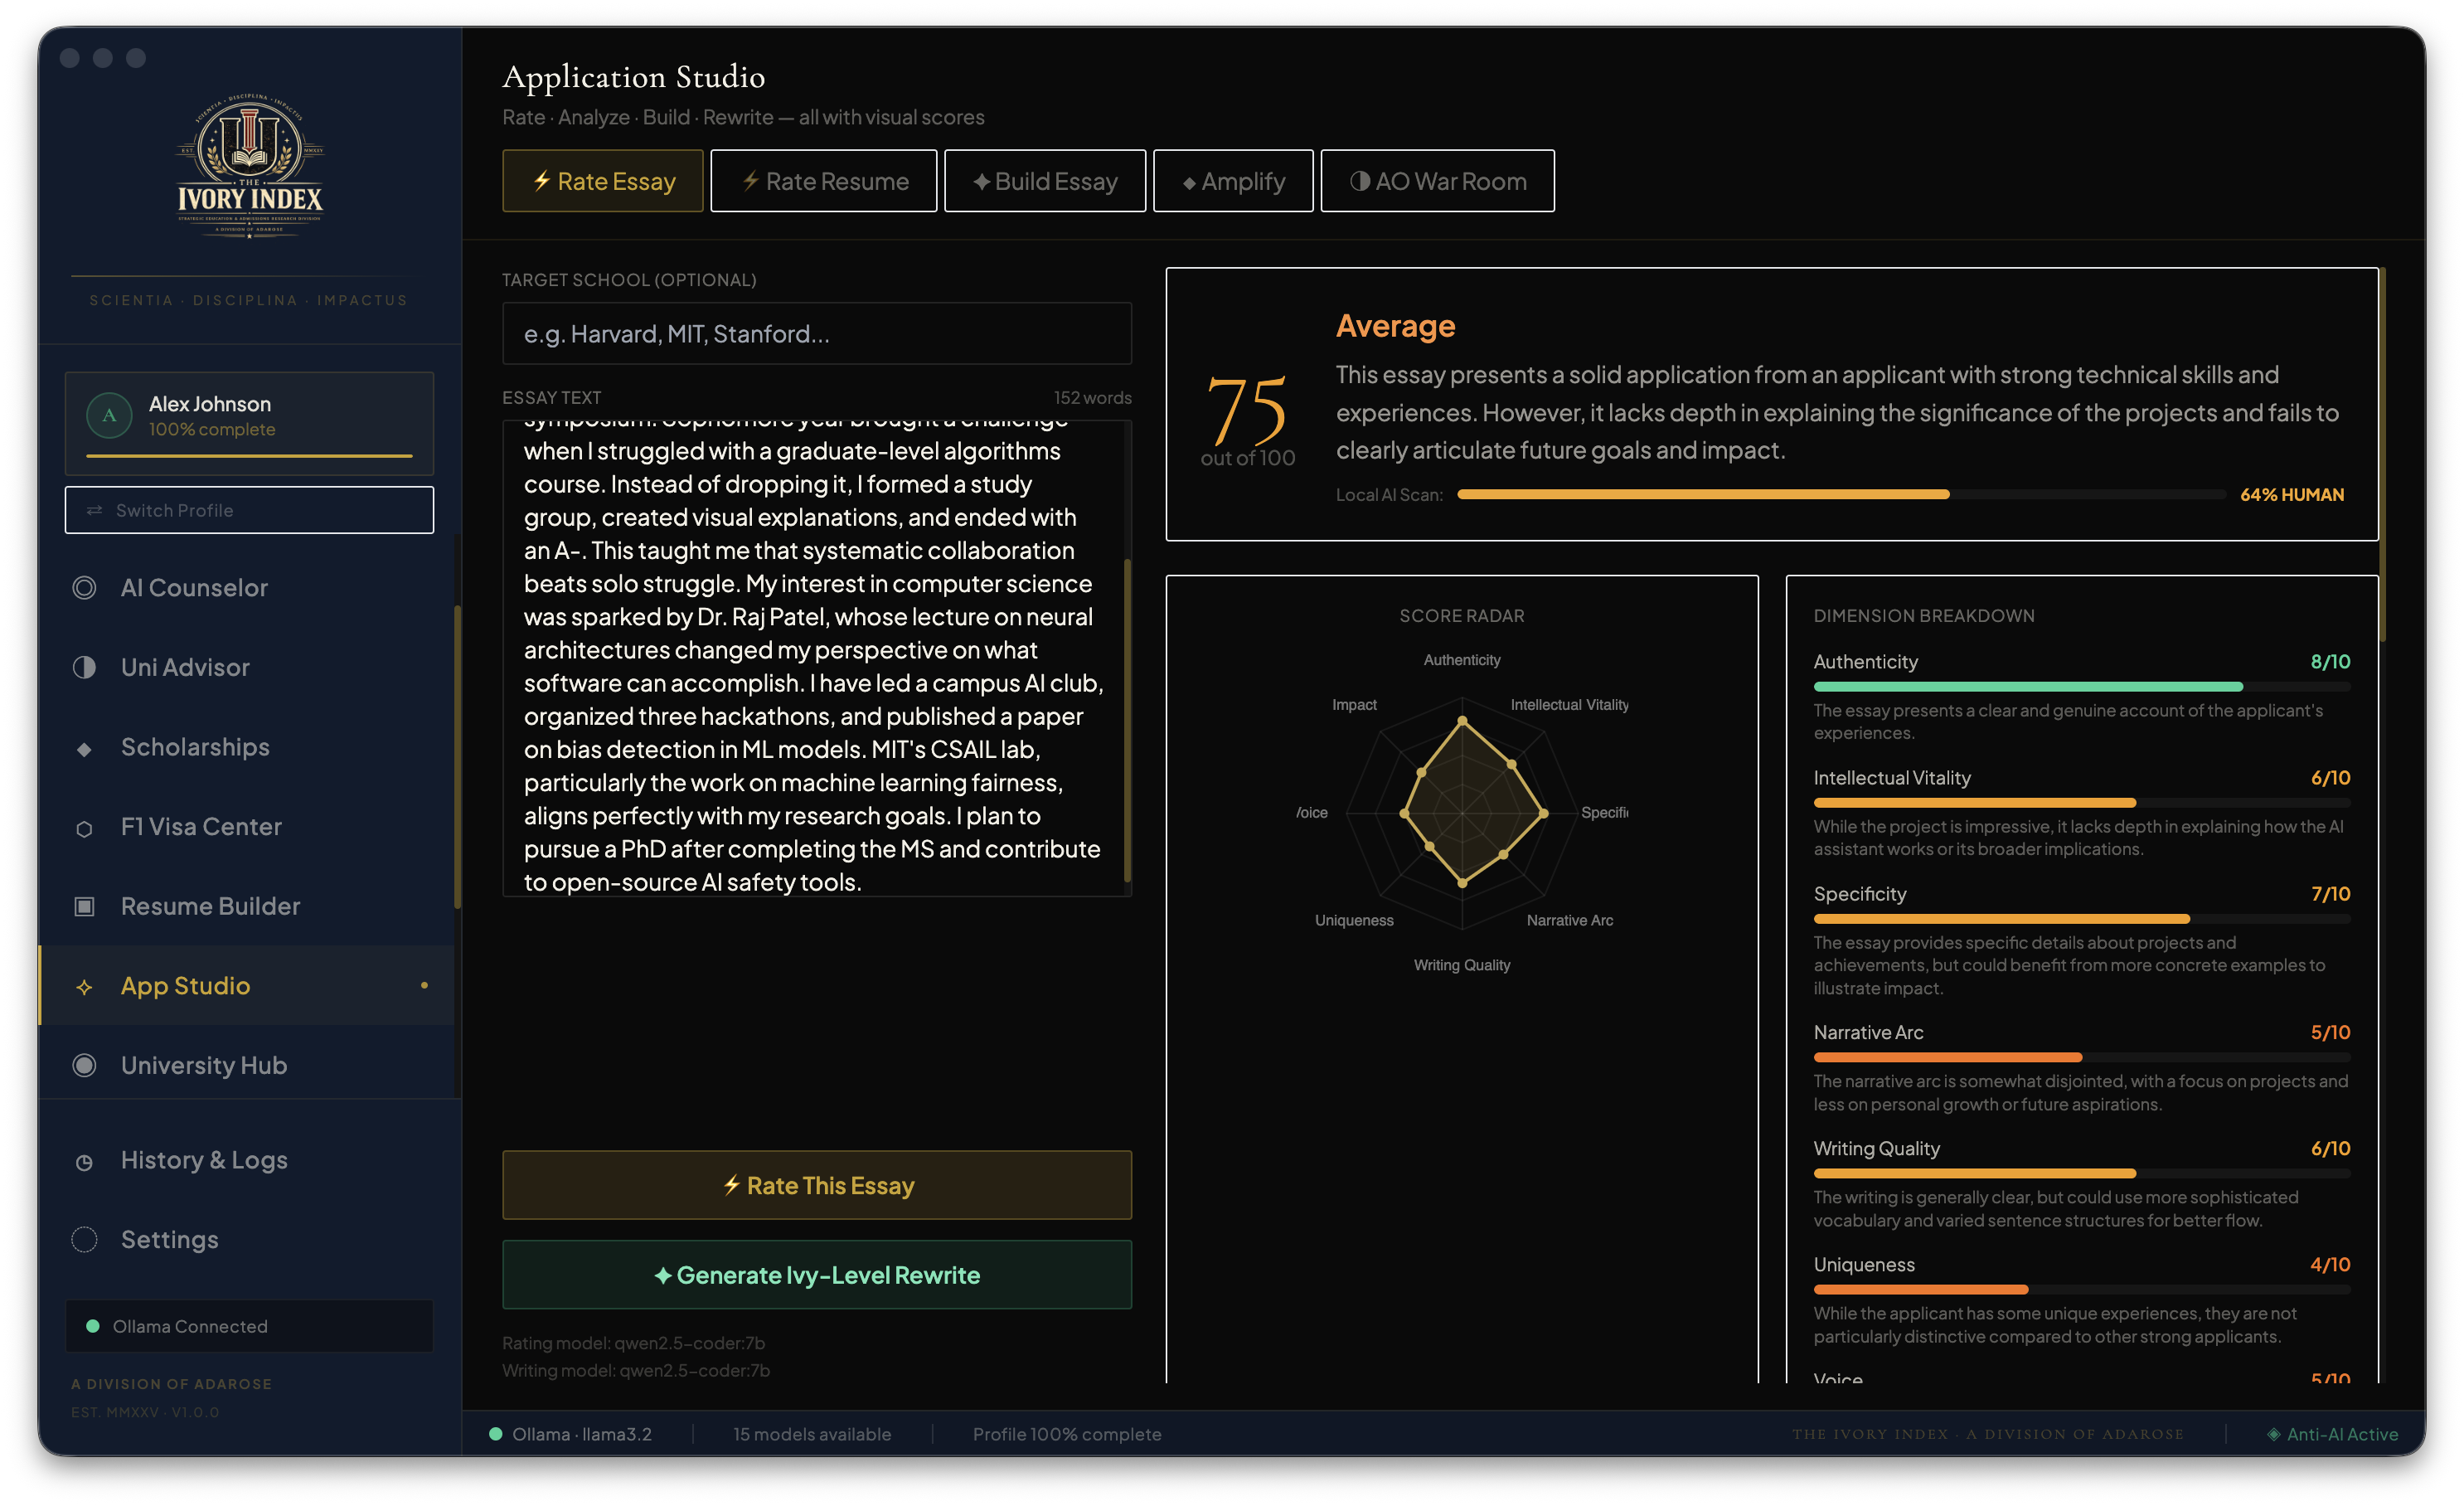Click the results panel scrollbar
This screenshot has height=1506, width=2464.
click(x=2382, y=455)
